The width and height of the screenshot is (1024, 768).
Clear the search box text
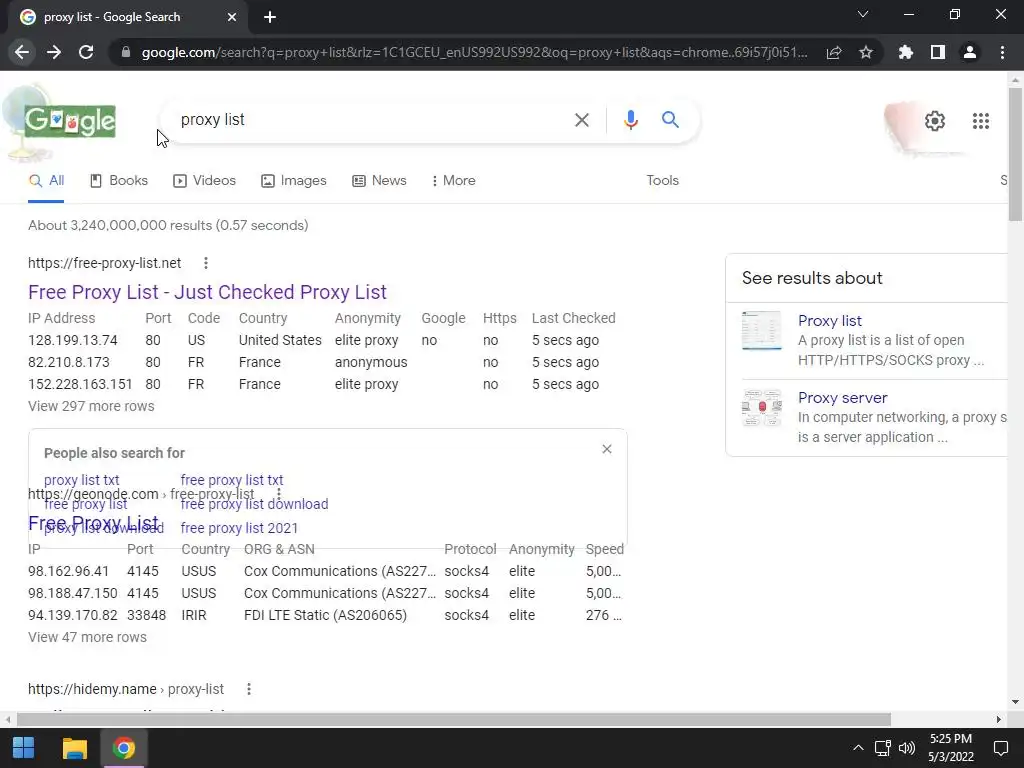581,120
